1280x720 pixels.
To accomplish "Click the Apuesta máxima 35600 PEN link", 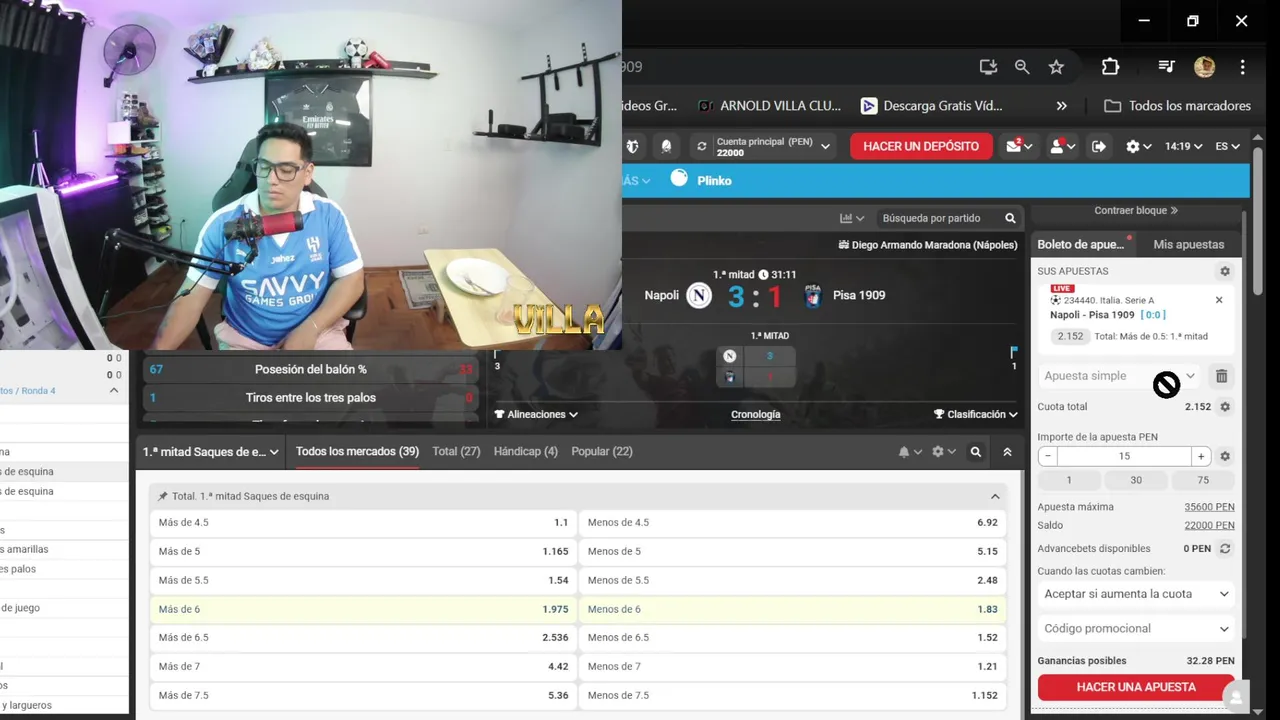I will 1209,507.
